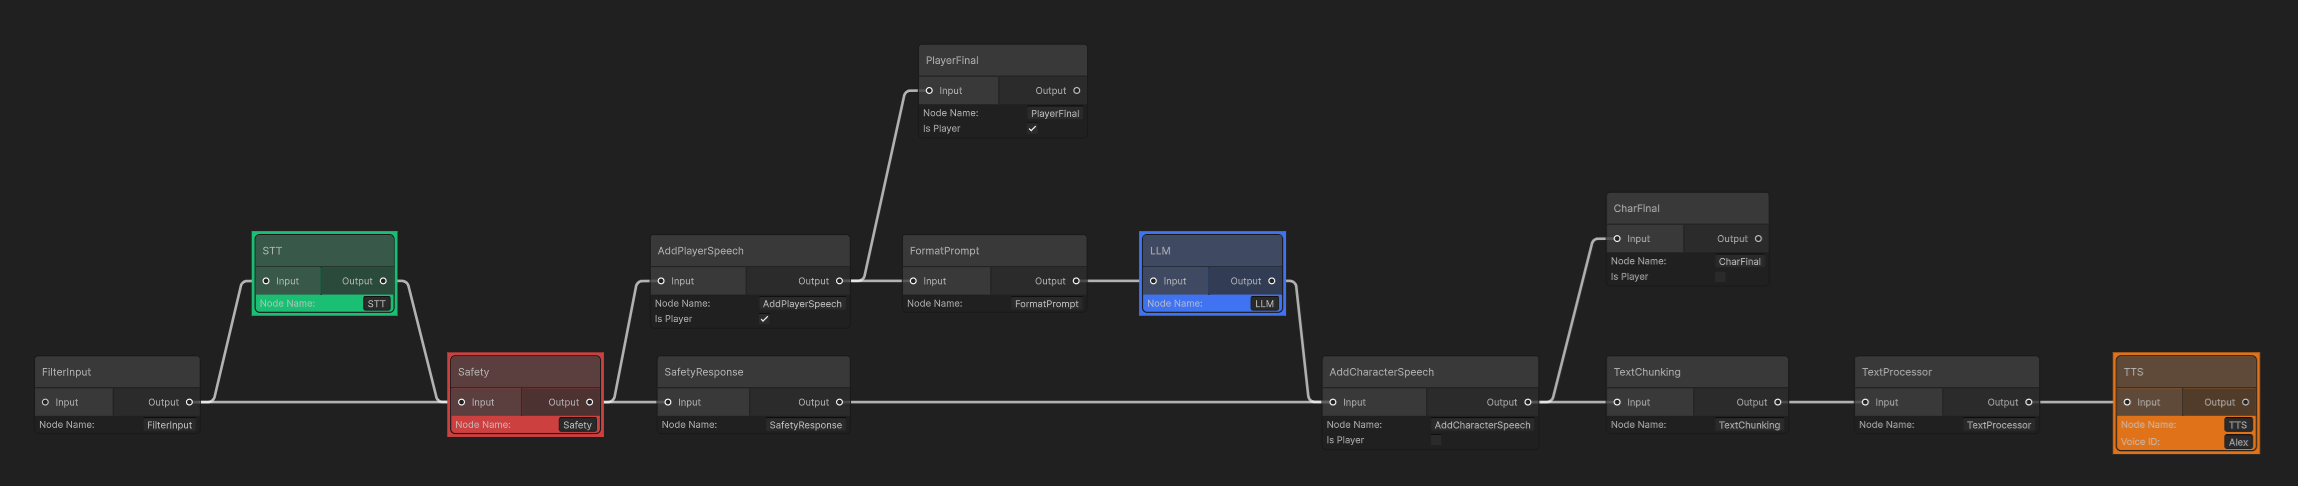Viewport: 2298px width, 486px height.
Task: Click the CharFinal node's Input port
Action: [1617, 239]
